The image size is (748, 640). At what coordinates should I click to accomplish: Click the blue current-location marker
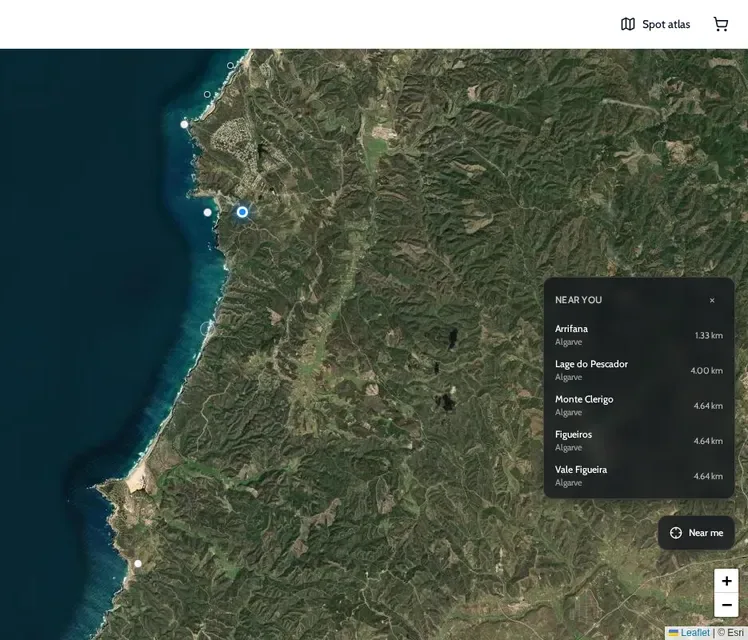(x=242, y=212)
